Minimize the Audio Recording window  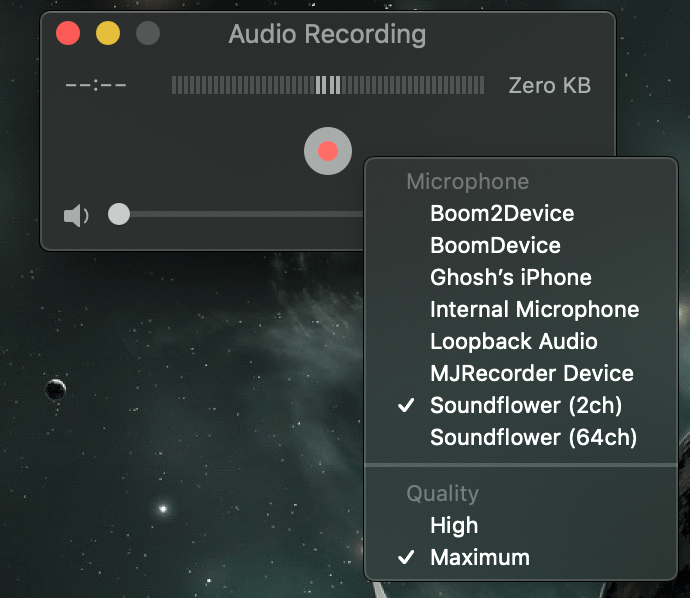pos(108,33)
